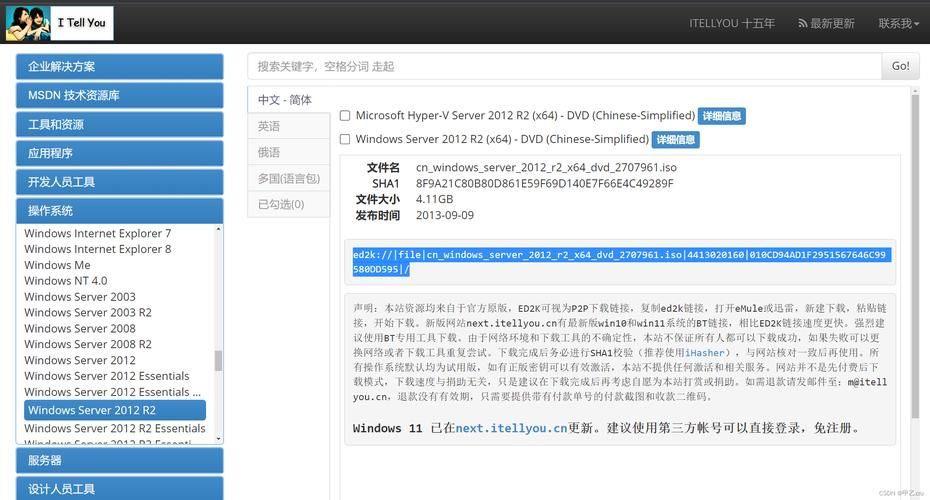Select Windows NT 4.0 in the list
Viewport: 930px width, 500px height.
click(x=65, y=281)
